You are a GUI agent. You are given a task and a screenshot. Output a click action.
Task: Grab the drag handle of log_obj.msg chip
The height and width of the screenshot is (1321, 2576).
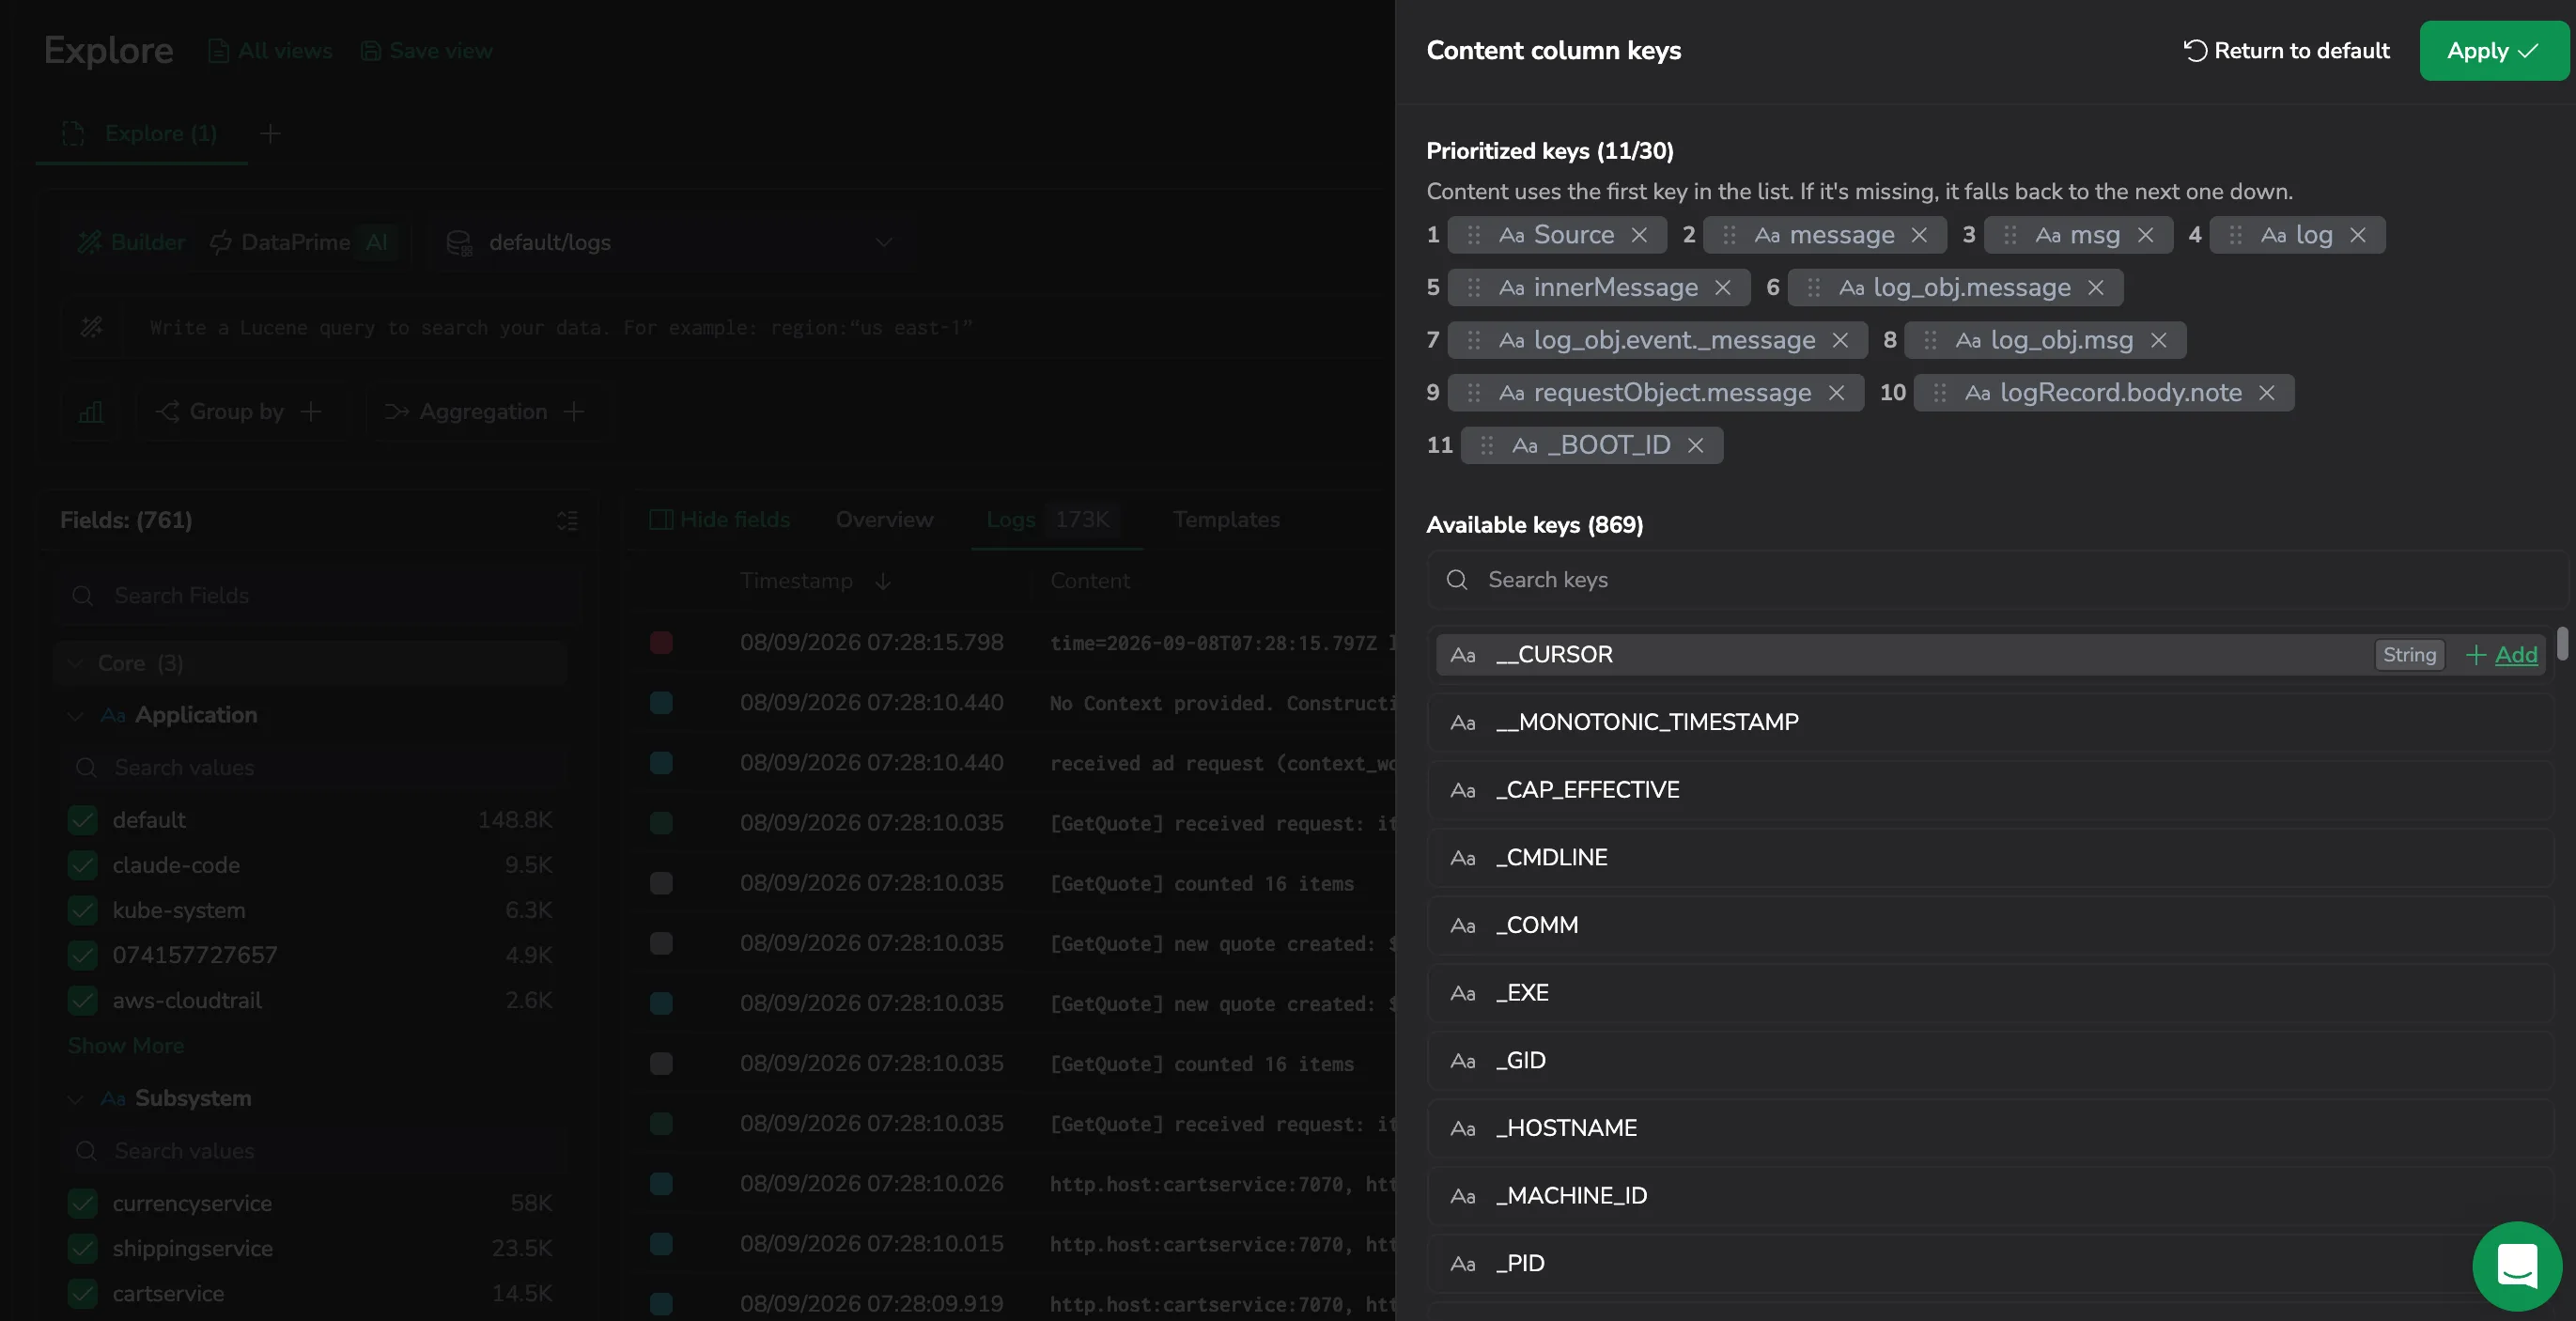(1930, 340)
